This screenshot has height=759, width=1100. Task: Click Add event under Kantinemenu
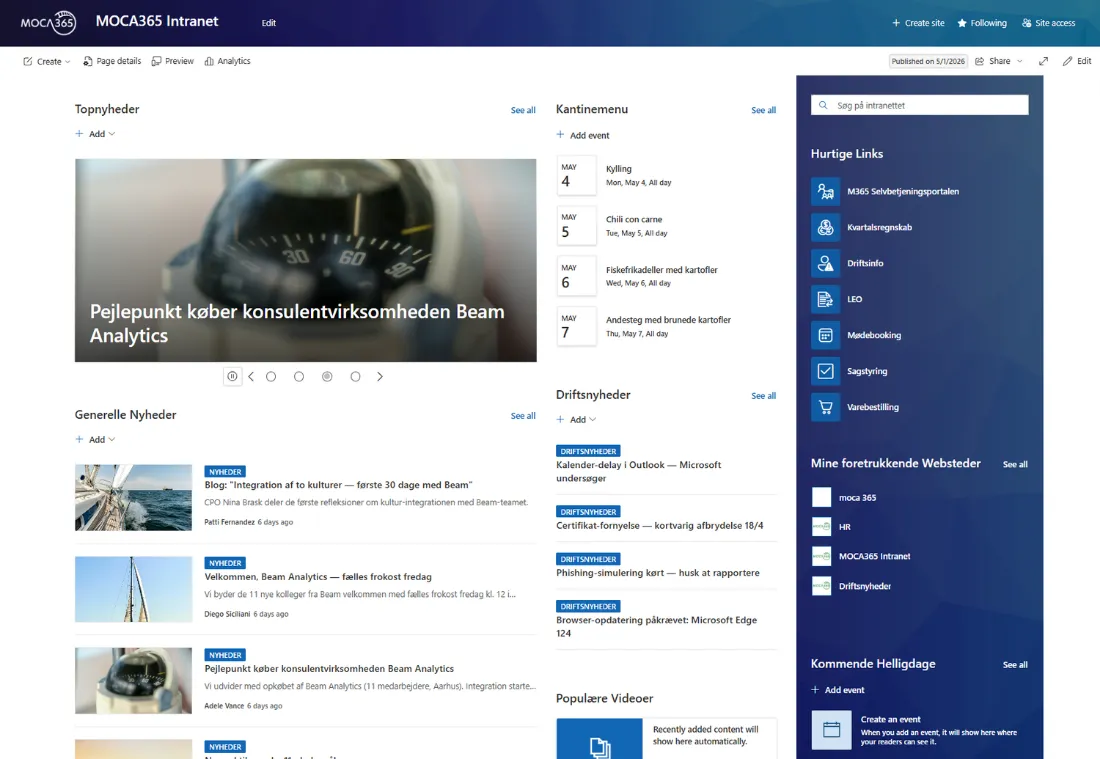tap(583, 135)
